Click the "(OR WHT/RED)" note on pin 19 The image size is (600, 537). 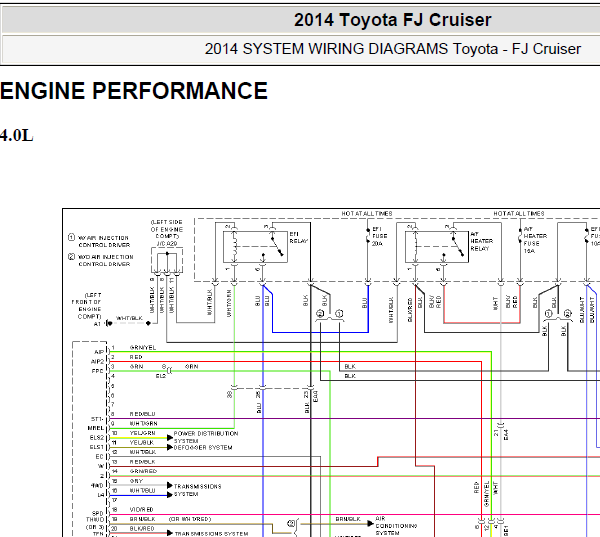point(190,519)
